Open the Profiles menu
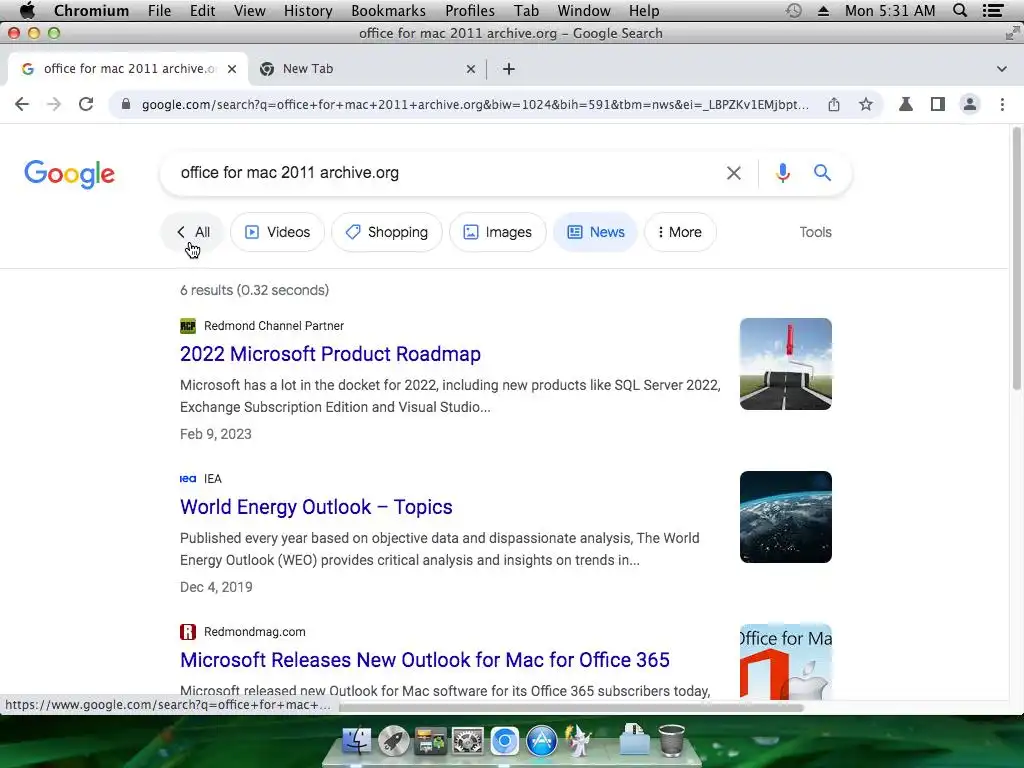 pyautogui.click(x=470, y=11)
